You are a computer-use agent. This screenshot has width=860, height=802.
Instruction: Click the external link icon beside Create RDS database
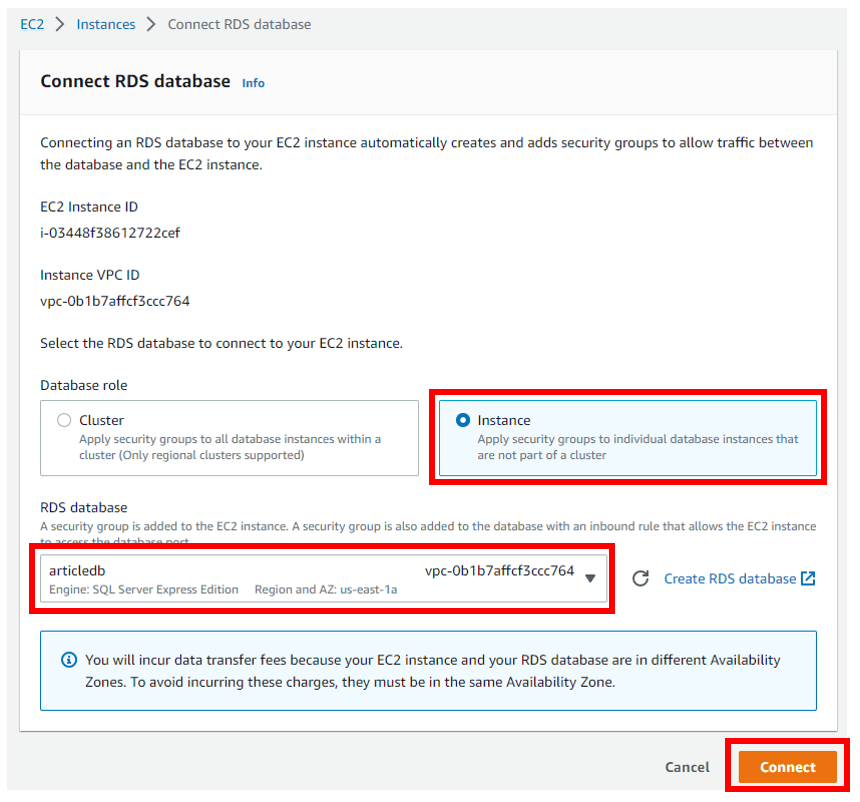point(809,579)
